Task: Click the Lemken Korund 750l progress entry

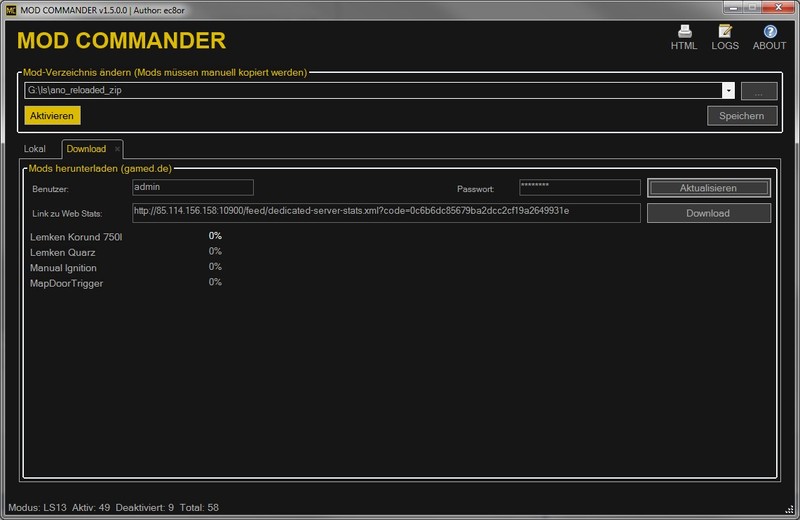Action: 76,236
